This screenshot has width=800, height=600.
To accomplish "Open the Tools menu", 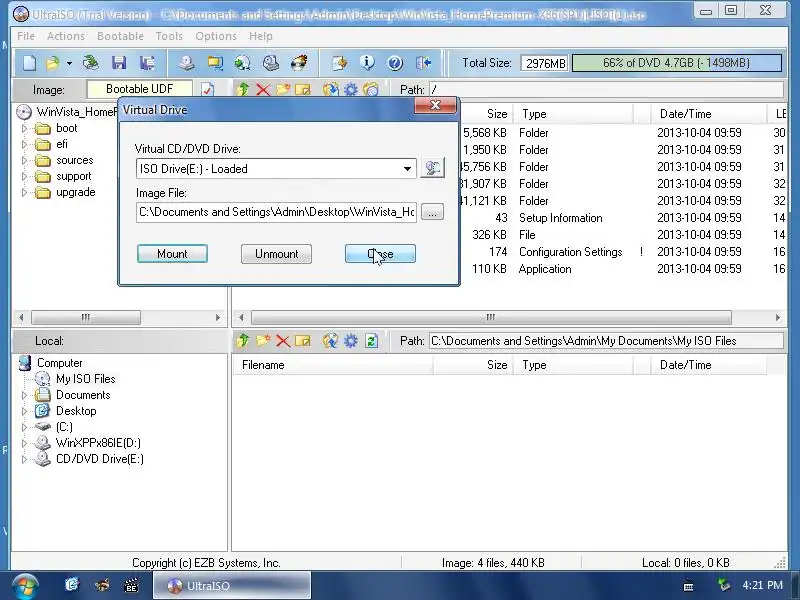I will coord(169,36).
